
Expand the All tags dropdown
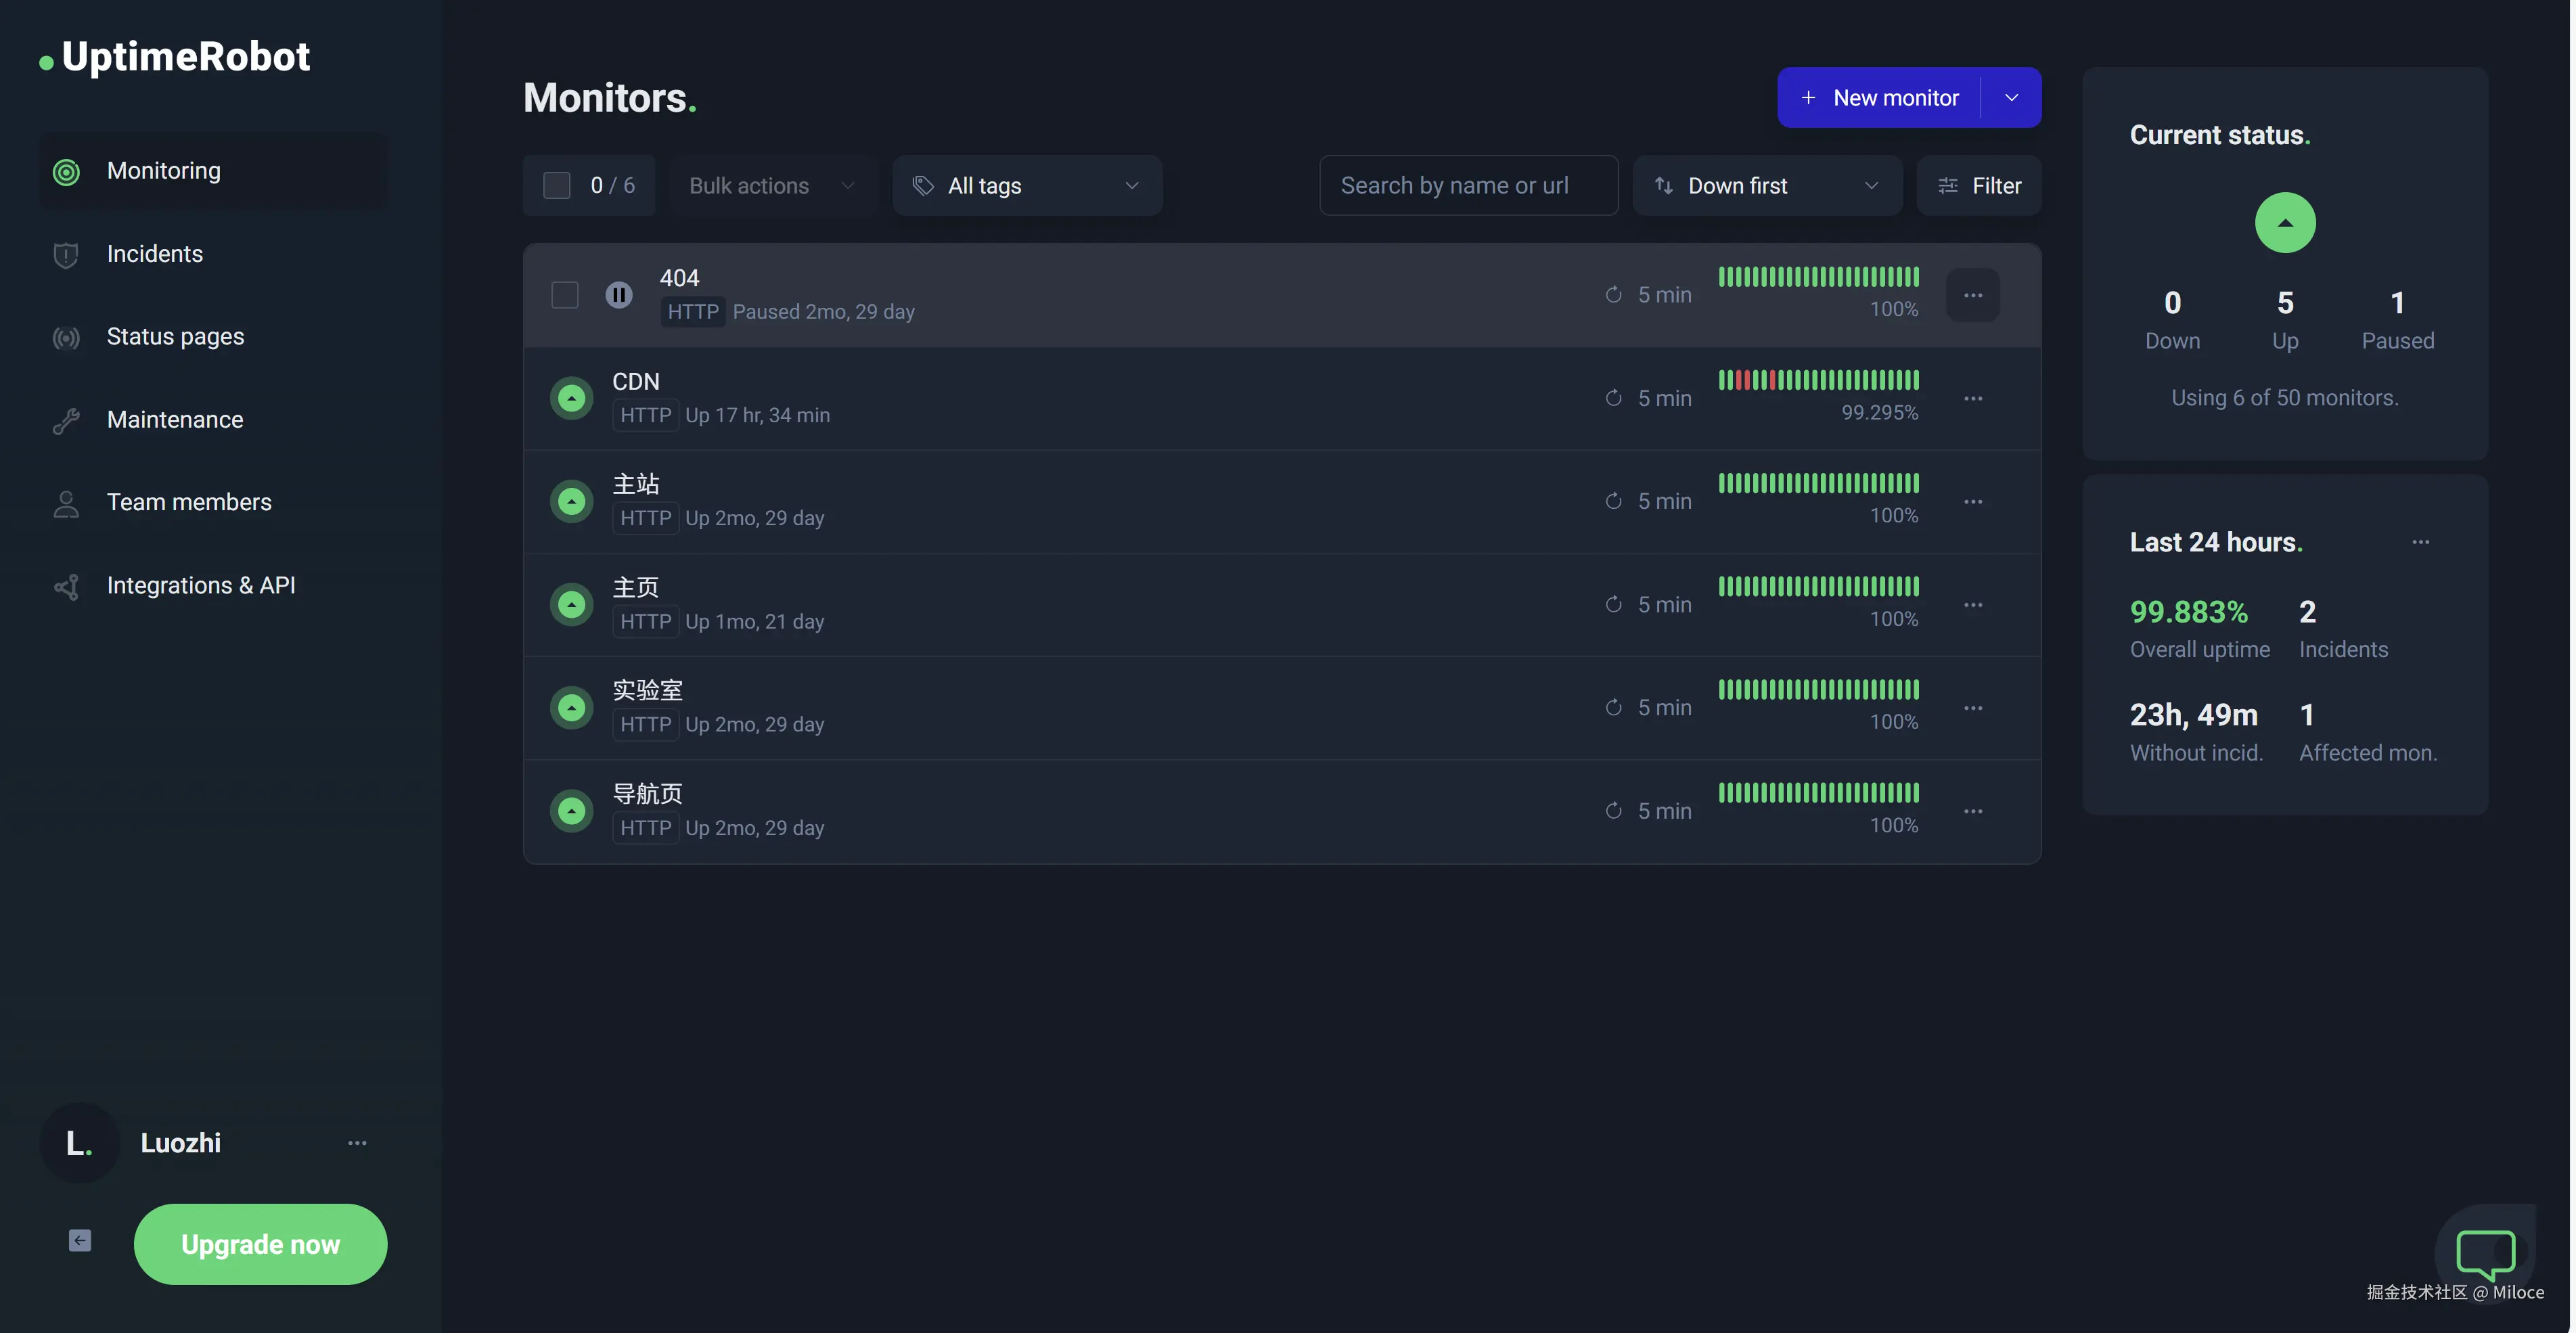(1027, 185)
